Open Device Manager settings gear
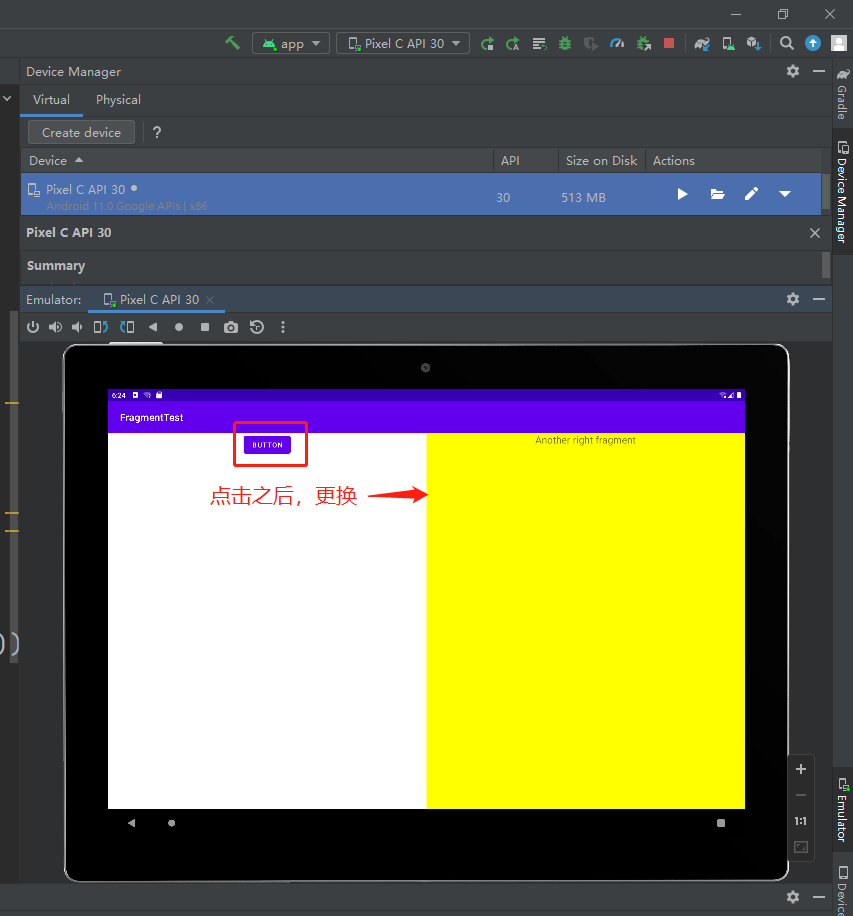Image resolution: width=853 pixels, height=916 pixels. click(x=793, y=71)
